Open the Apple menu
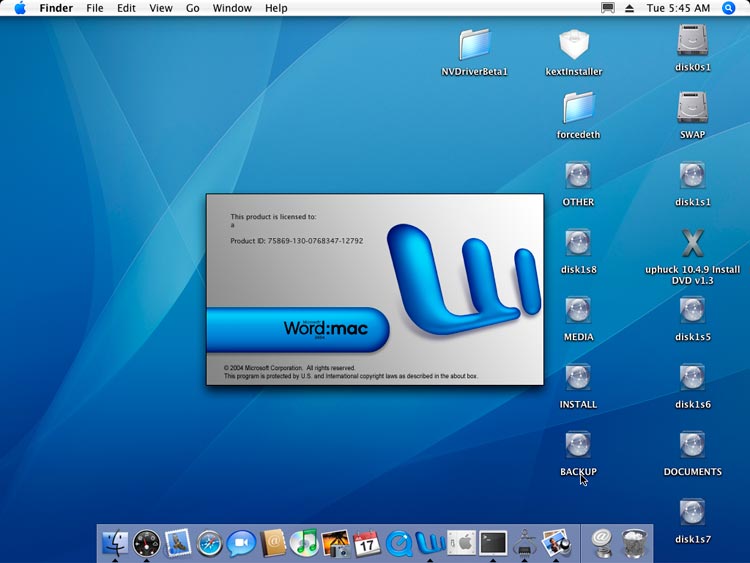 [20, 8]
